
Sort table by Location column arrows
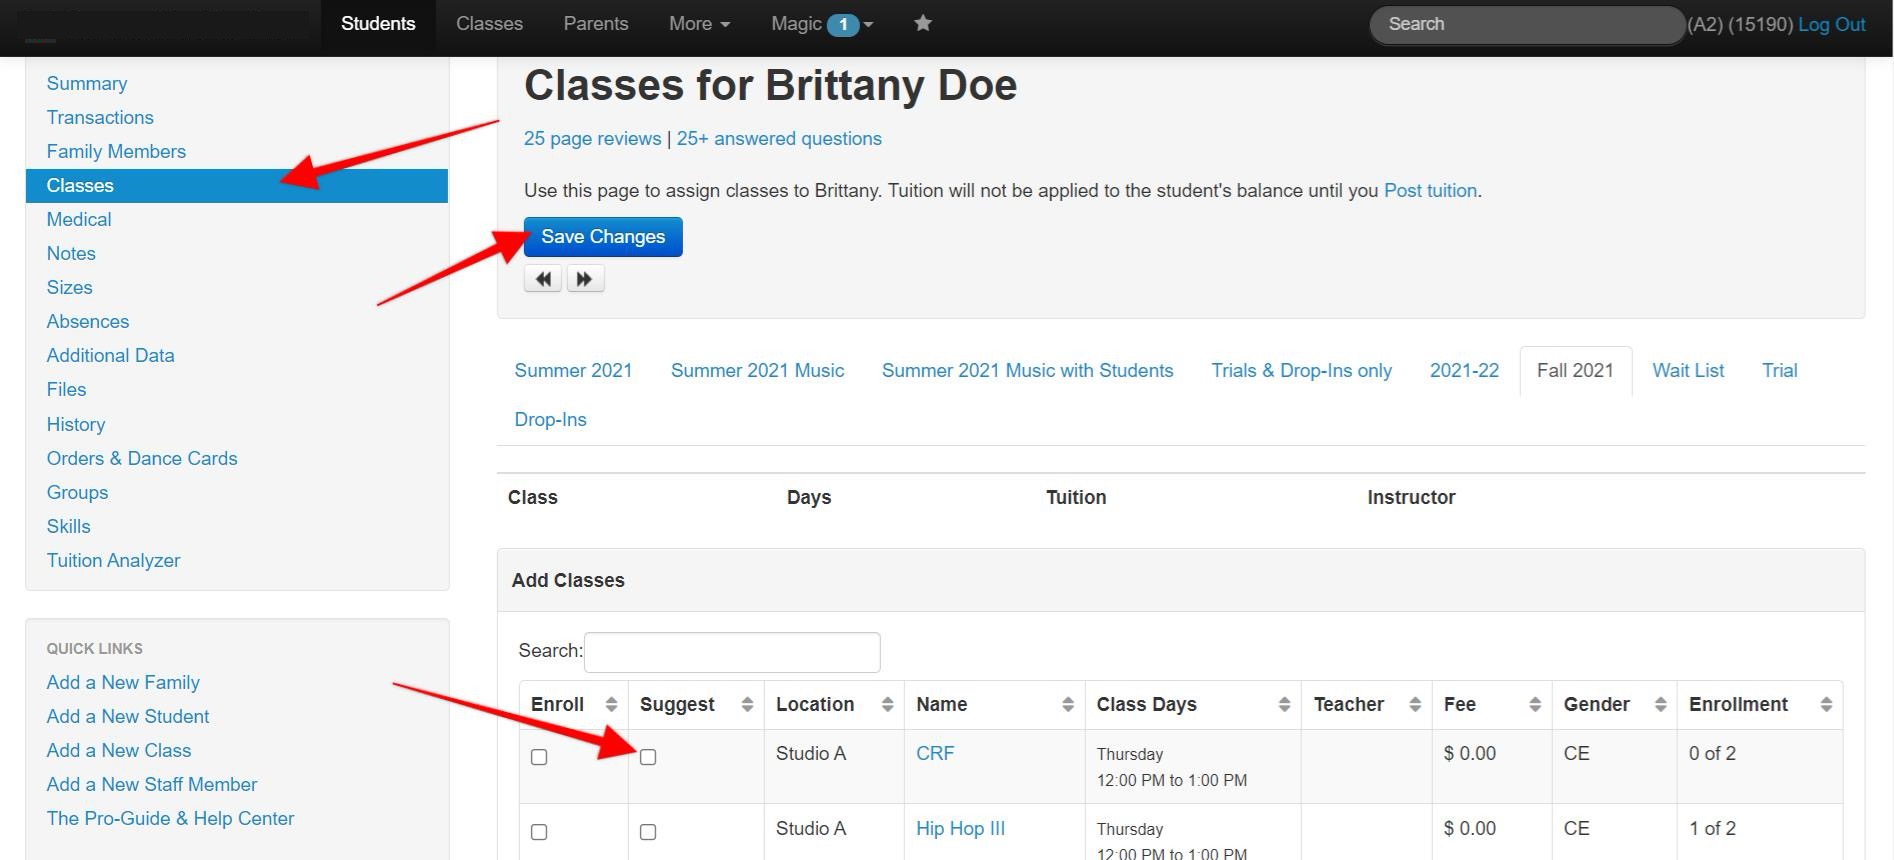pos(887,705)
